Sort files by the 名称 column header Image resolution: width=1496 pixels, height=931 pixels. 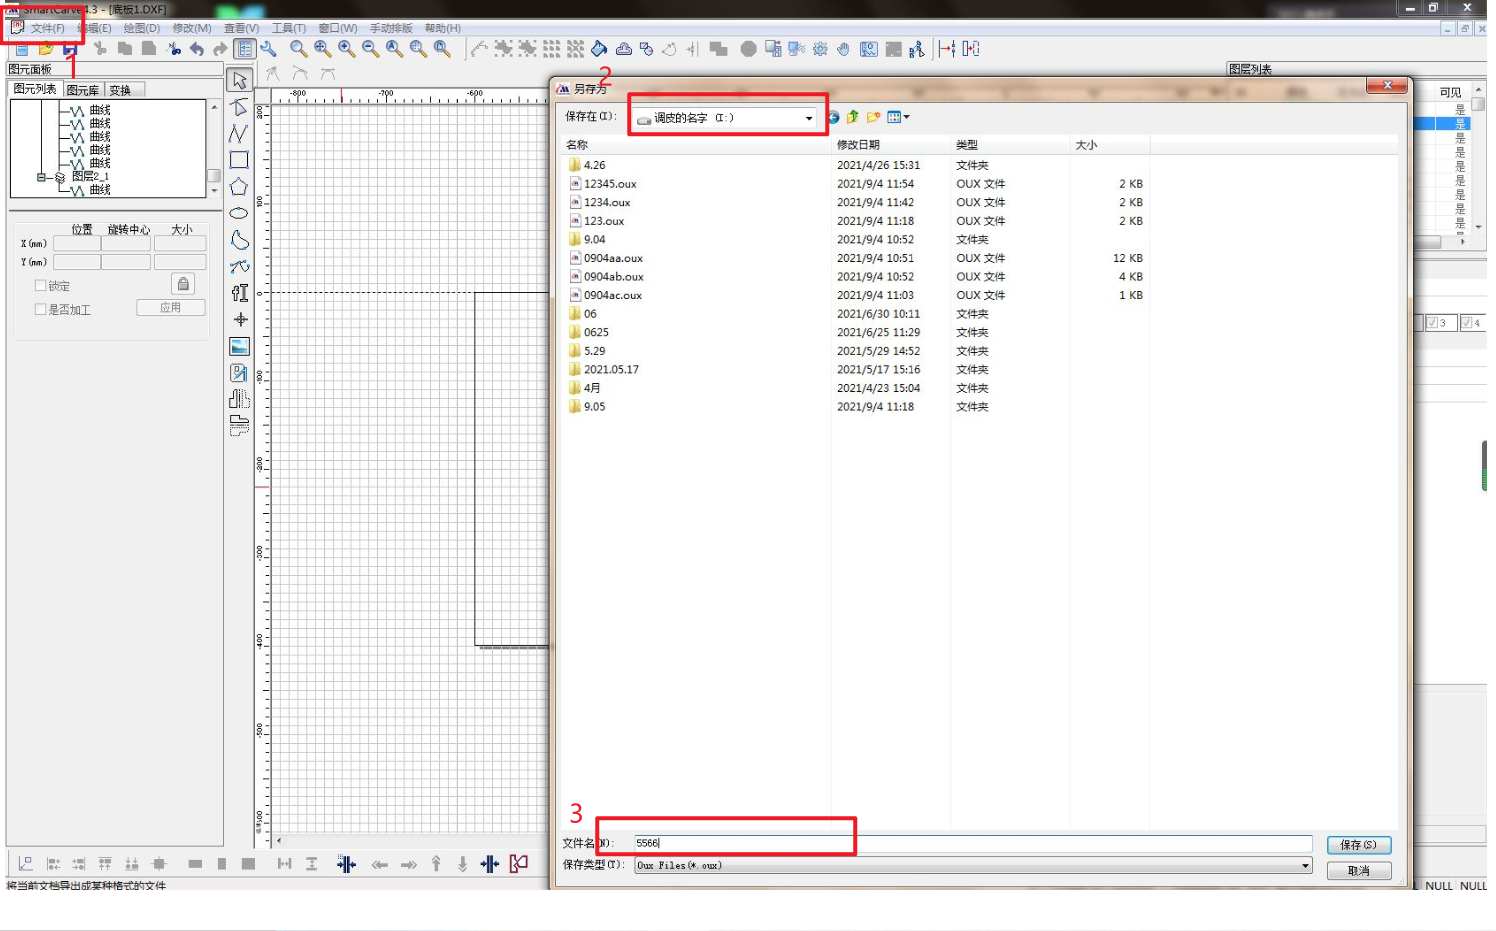click(695, 145)
